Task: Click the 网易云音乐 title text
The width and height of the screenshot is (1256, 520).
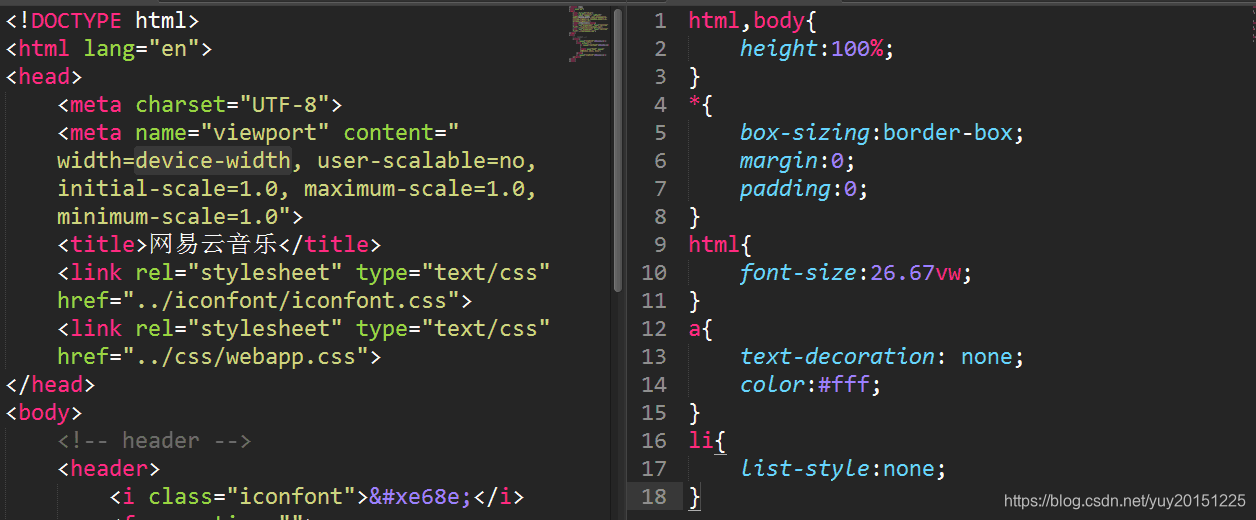Action: tap(213, 244)
